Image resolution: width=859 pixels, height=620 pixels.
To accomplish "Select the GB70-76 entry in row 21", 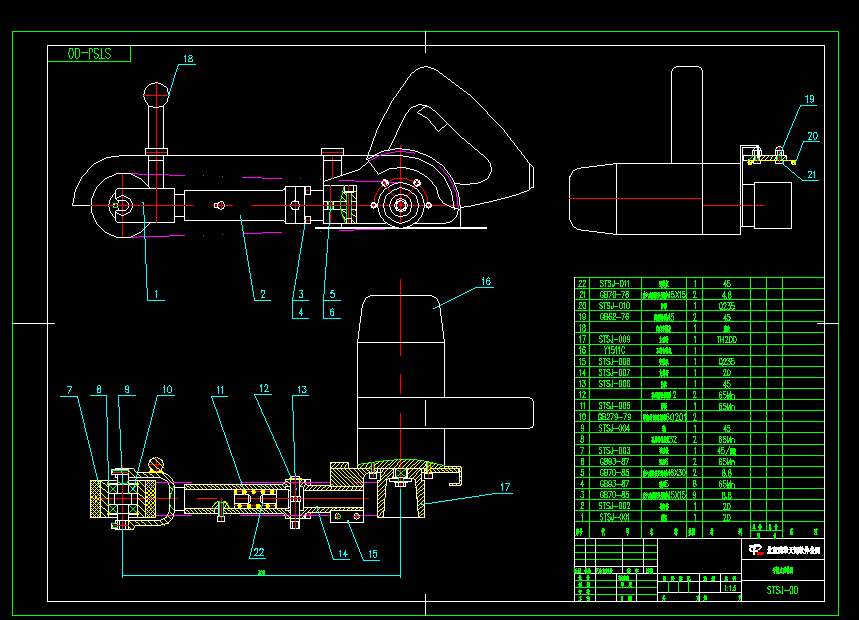I will click(x=611, y=293).
